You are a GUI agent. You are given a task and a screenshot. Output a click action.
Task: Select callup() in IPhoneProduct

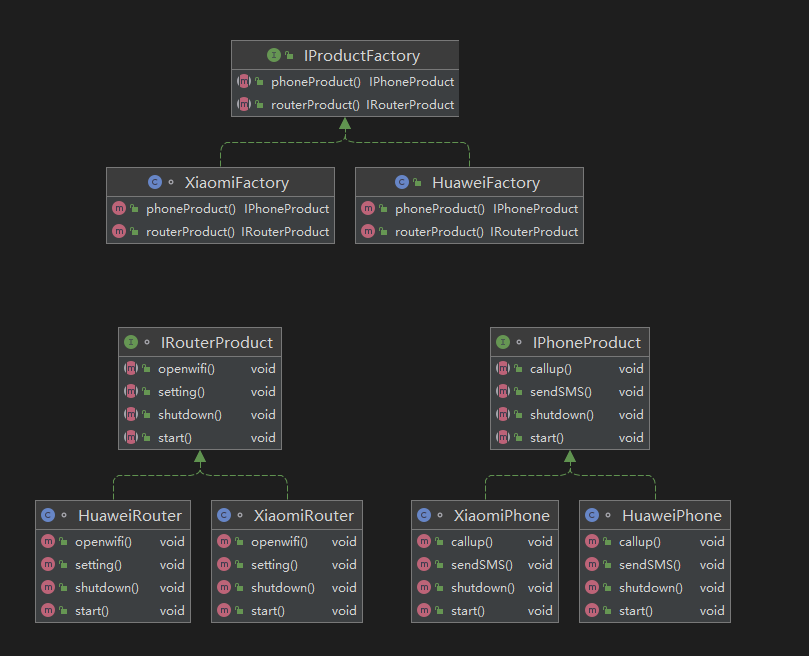(x=570, y=369)
